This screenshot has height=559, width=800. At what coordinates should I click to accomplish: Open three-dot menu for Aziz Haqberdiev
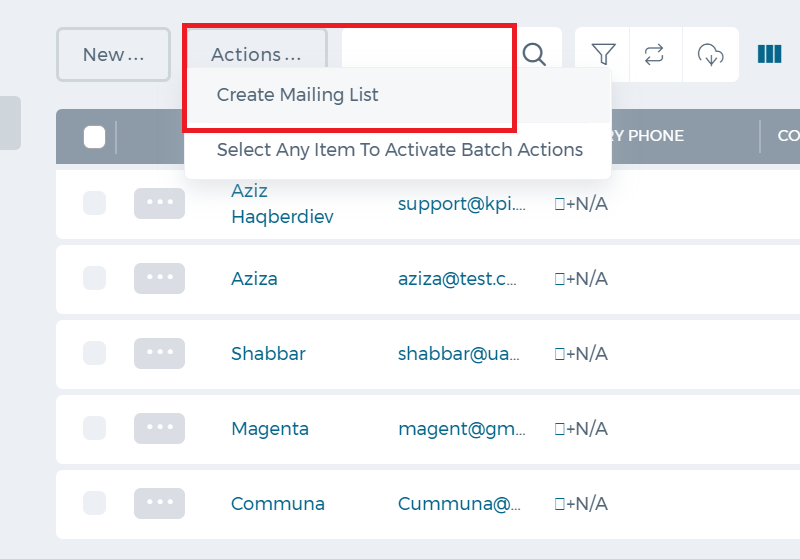click(159, 203)
